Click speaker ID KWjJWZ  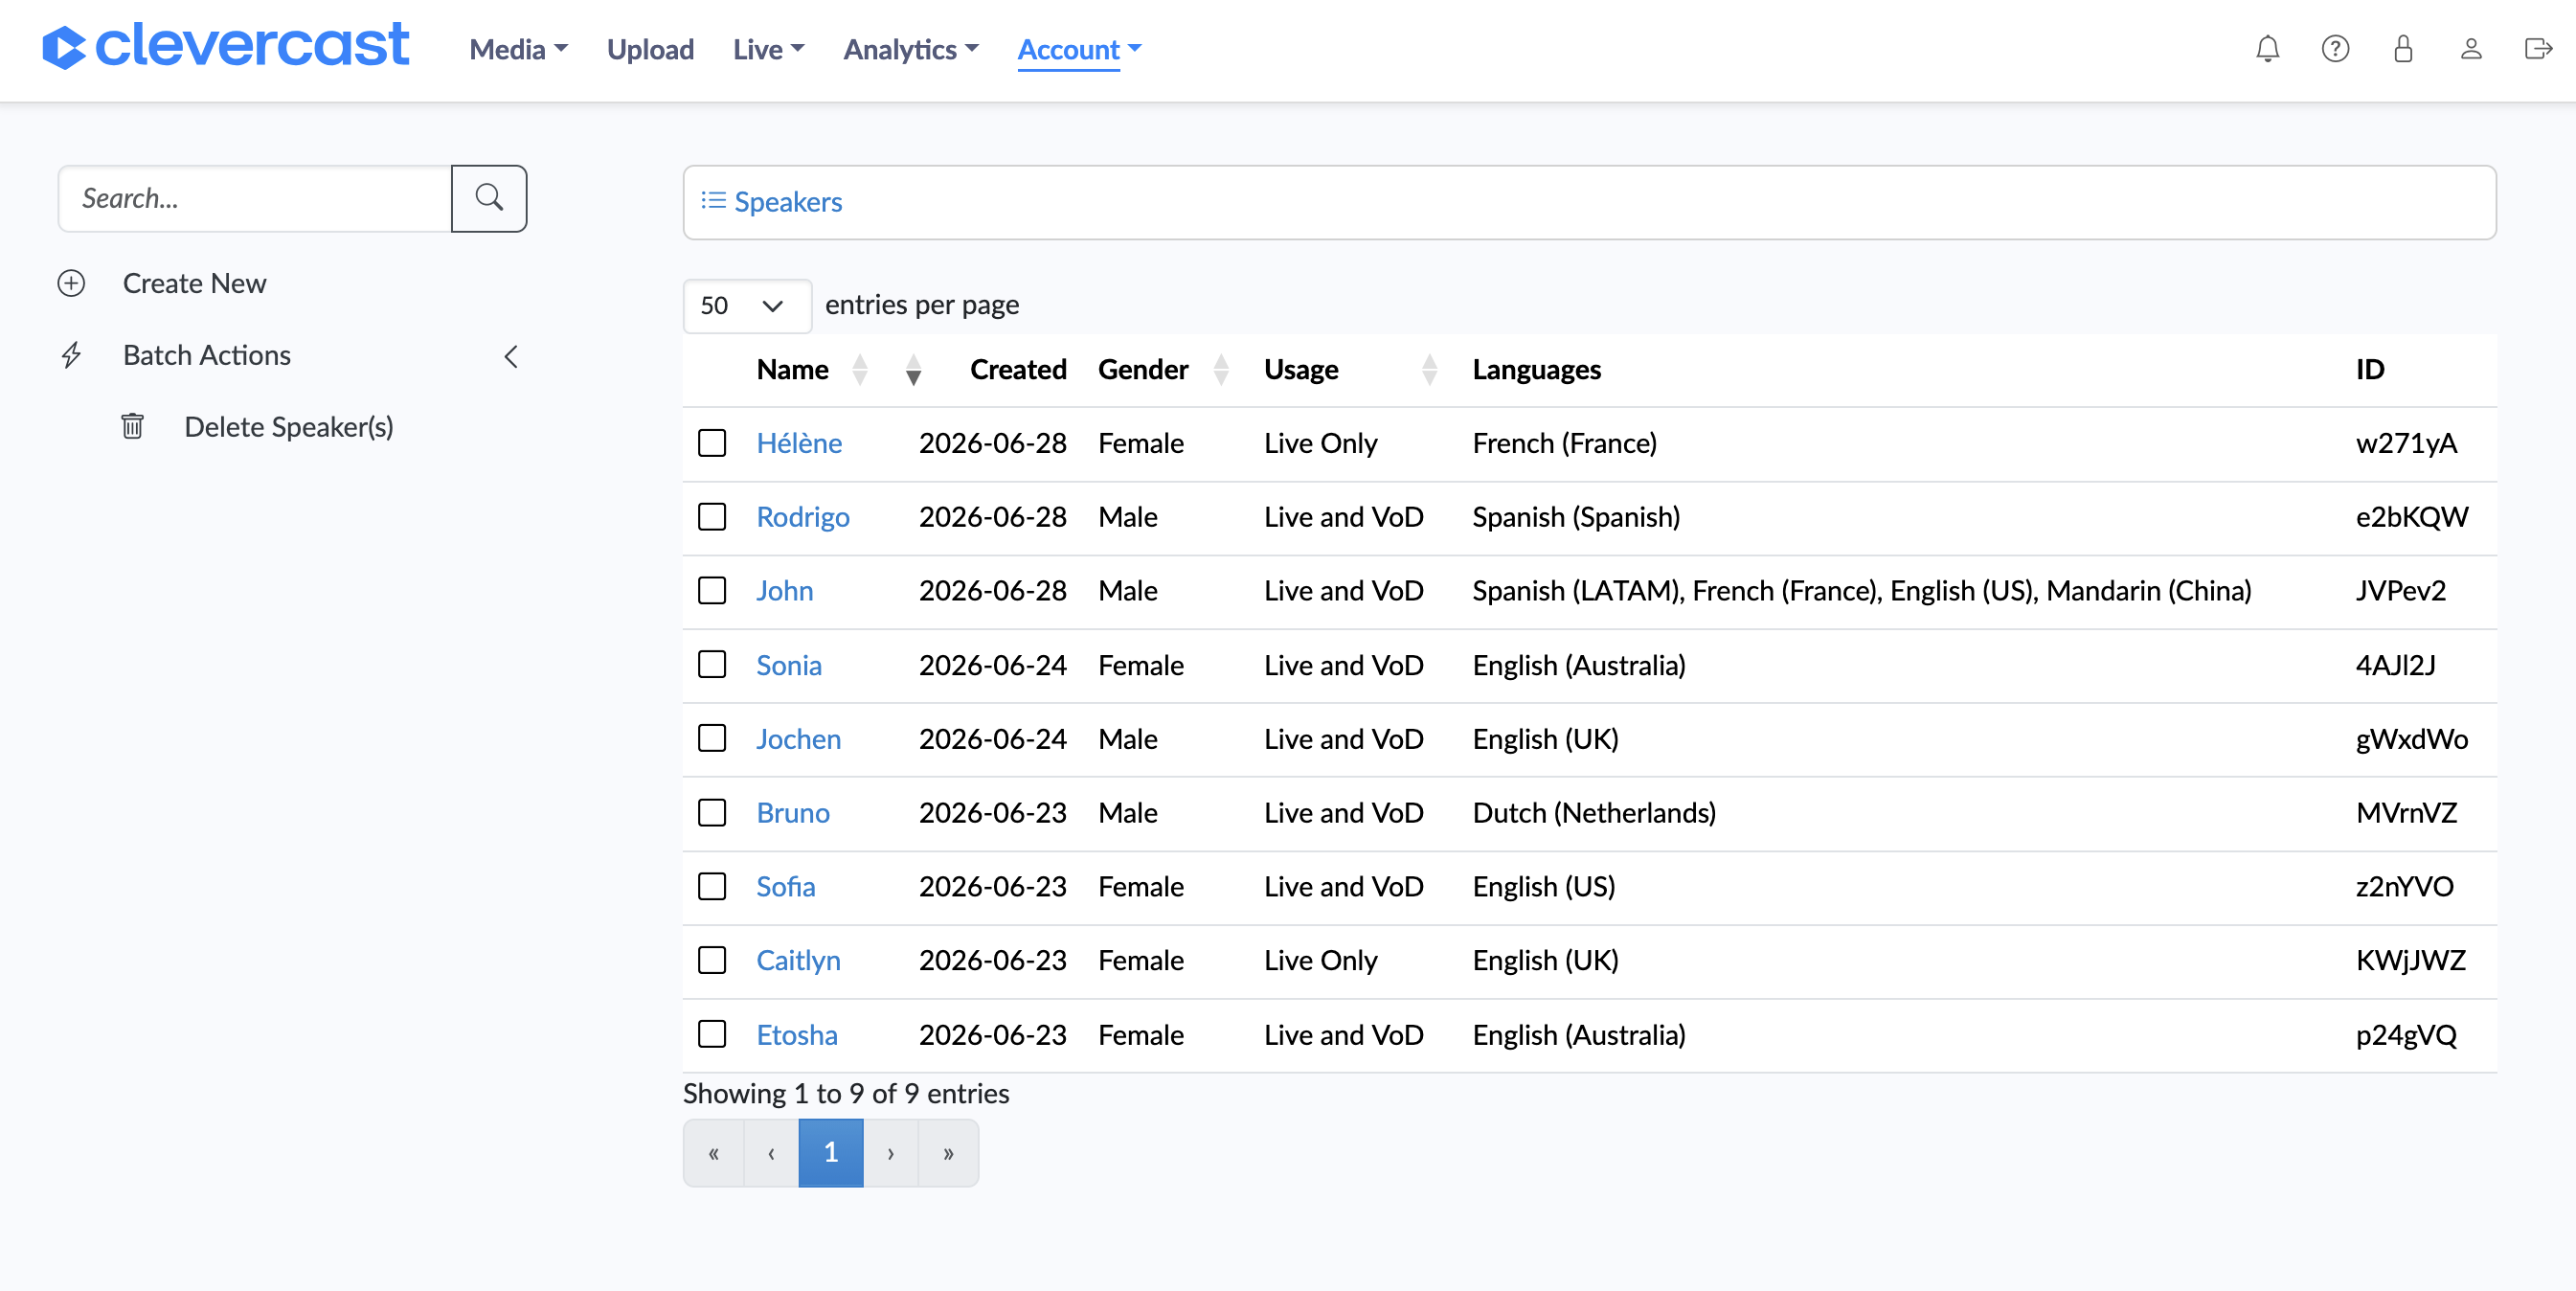(x=2411, y=961)
